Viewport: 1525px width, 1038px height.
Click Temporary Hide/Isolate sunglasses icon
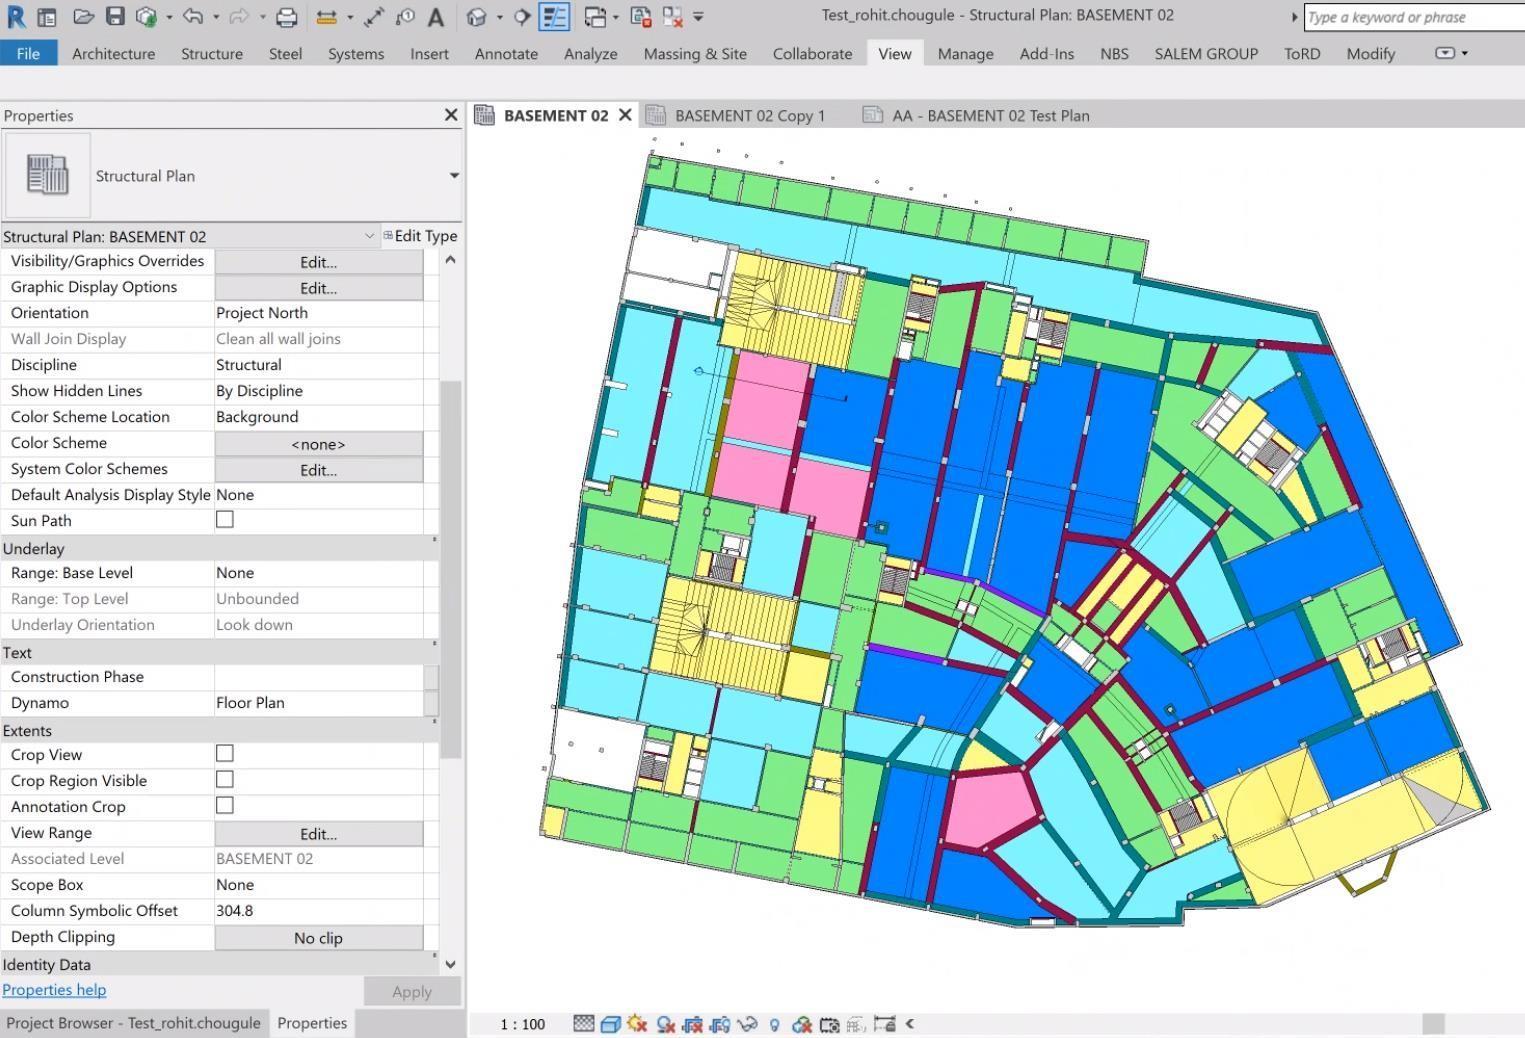[x=747, y=1024]
